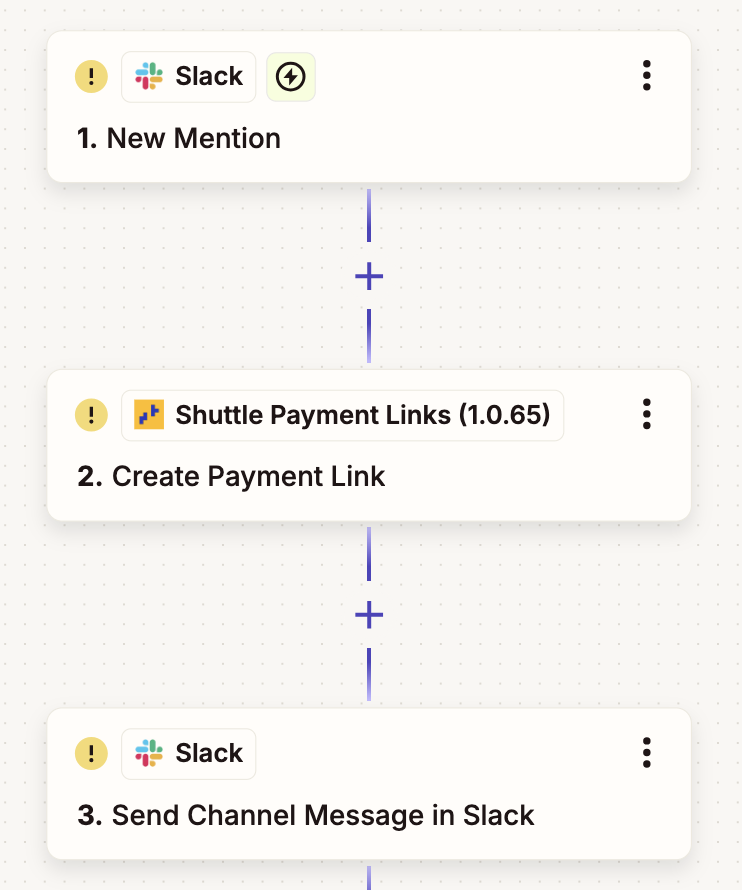Click the plus icon between steps 1 and 2
Viewport: 742px width, 890px height.
point(369,275)
